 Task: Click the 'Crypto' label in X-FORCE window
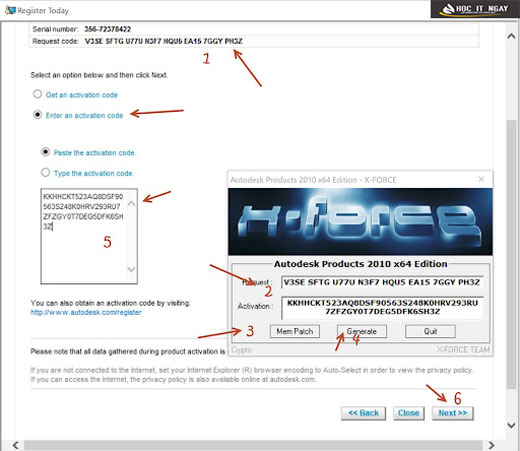coord(241,350)
